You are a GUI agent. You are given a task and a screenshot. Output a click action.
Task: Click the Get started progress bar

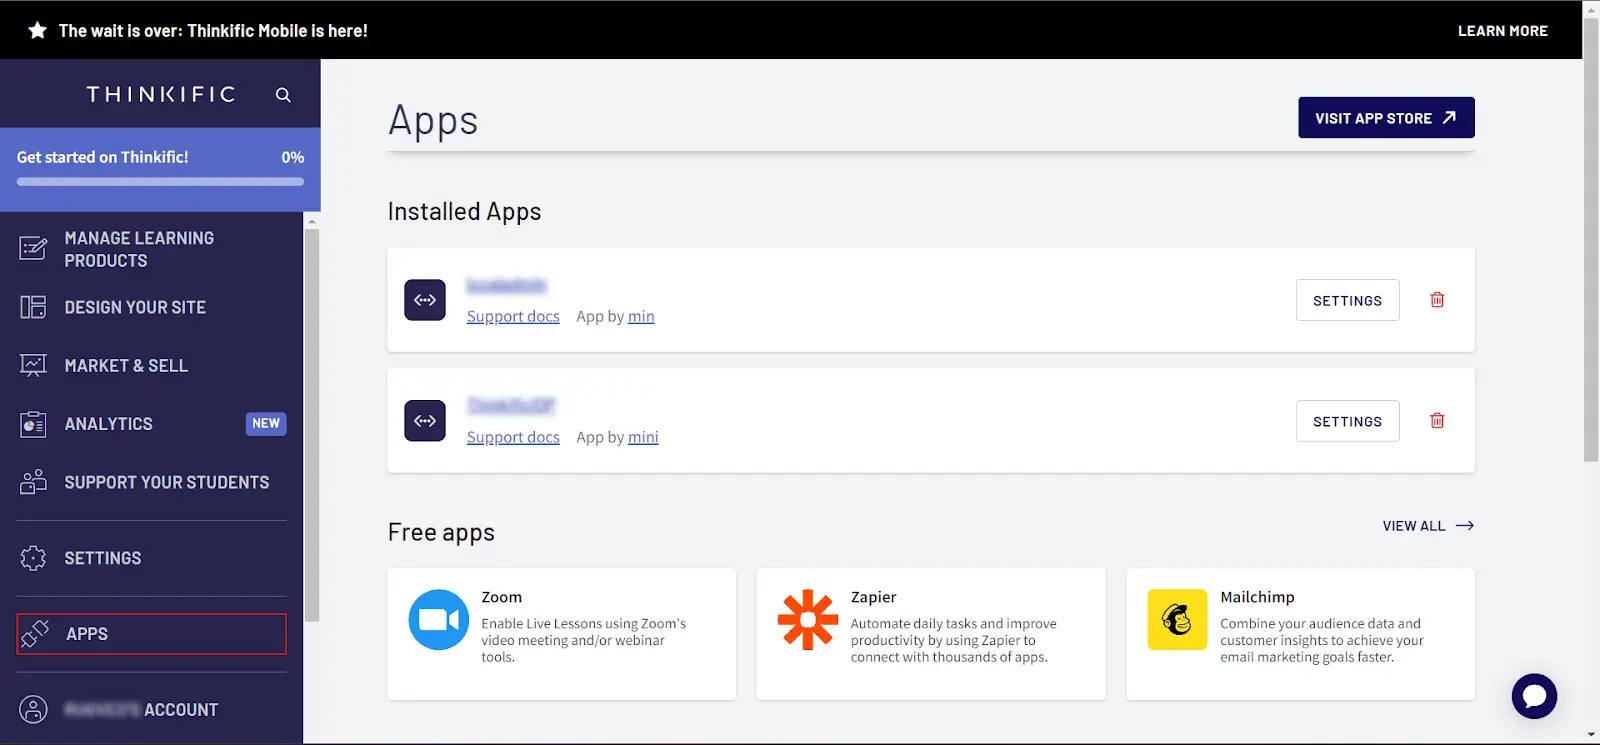[160, 182]
